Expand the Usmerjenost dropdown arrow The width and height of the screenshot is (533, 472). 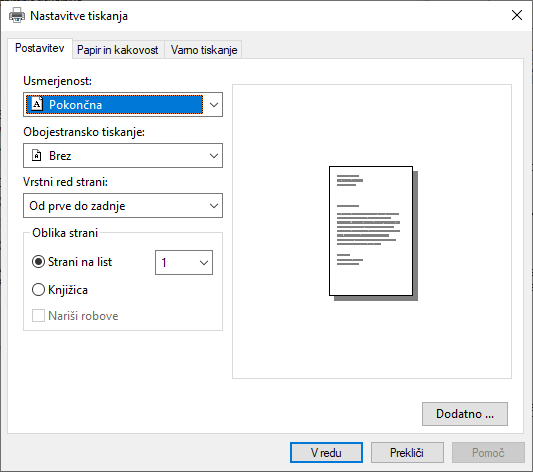click(x=213, y=105)
